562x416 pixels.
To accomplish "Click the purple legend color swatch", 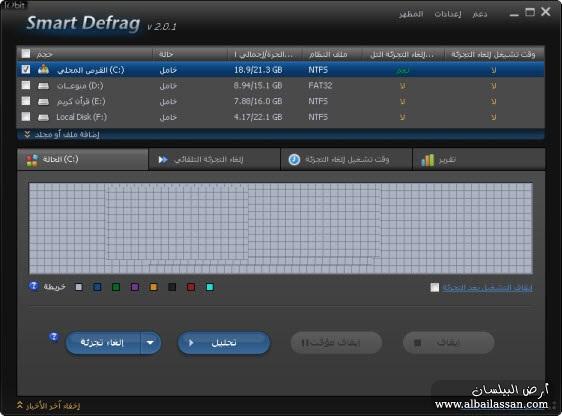I will [x=135, y=287].
